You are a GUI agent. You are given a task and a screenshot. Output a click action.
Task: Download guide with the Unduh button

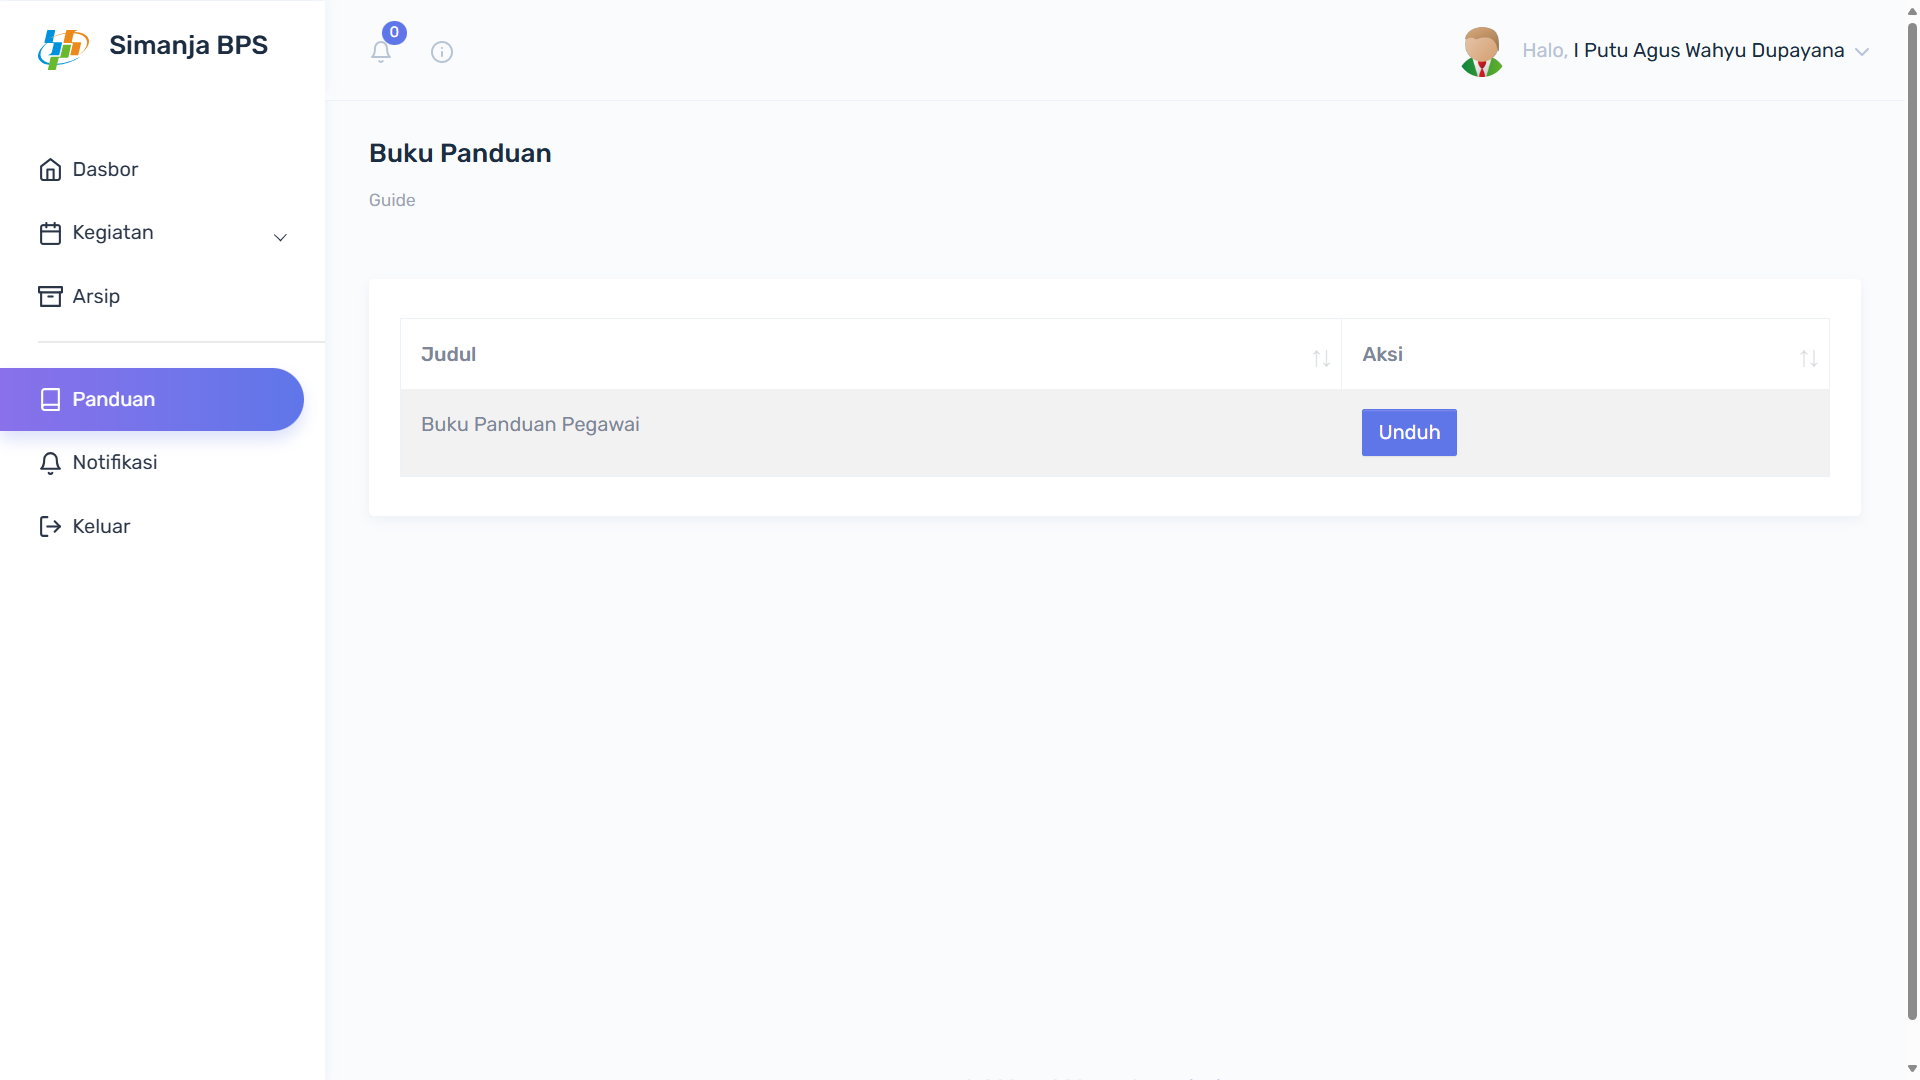(1409, 432)
